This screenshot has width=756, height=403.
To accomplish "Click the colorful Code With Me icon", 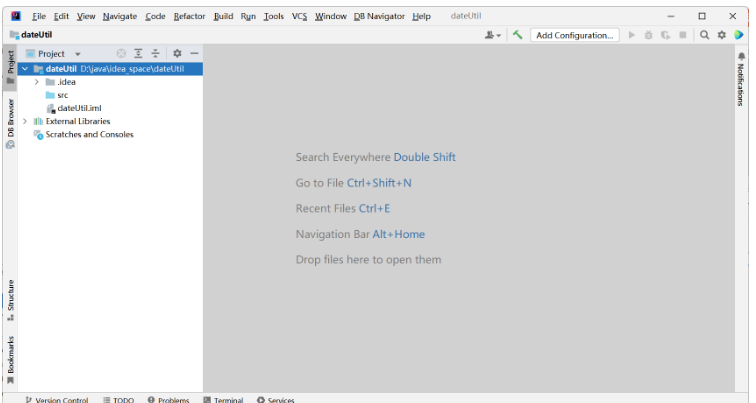I will pyautogui.click(x=739, y=35).
